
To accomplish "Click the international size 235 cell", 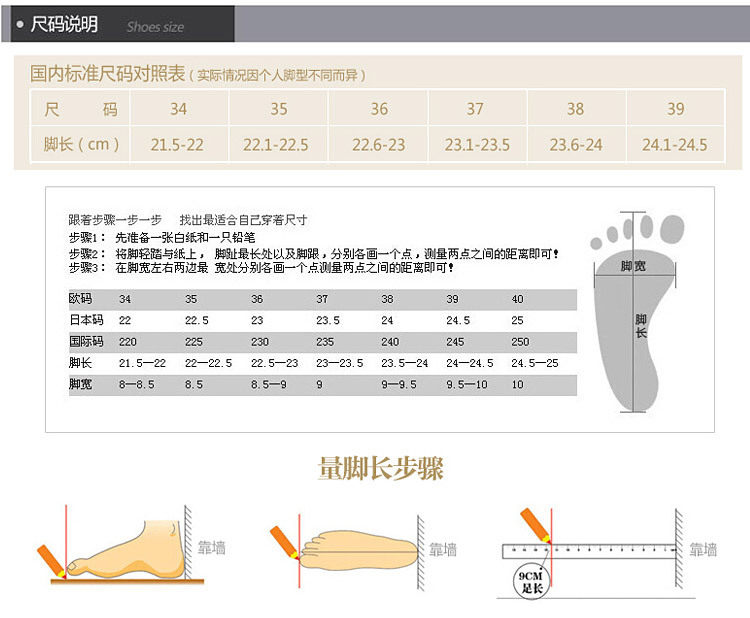I will coord(325,342).
